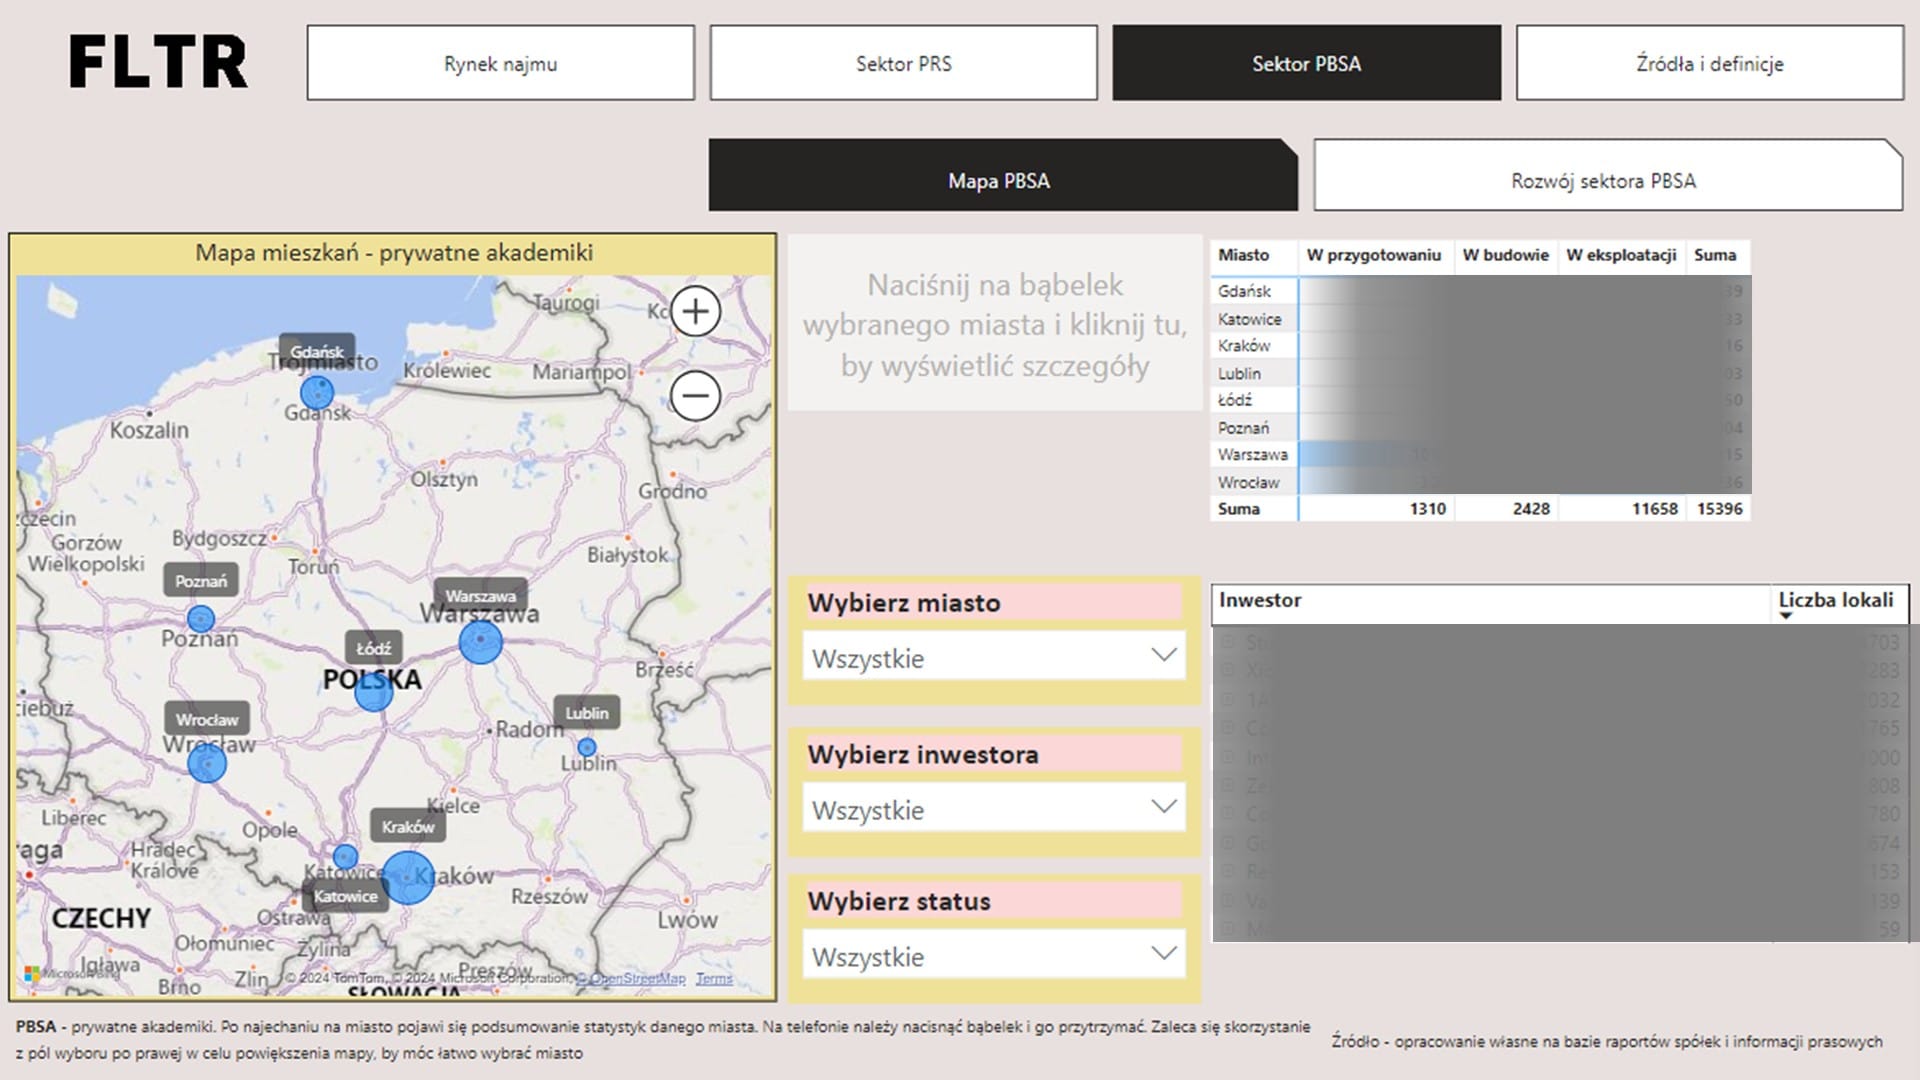
Task: Click the Warszawa bubble on map
Action: 480,641
